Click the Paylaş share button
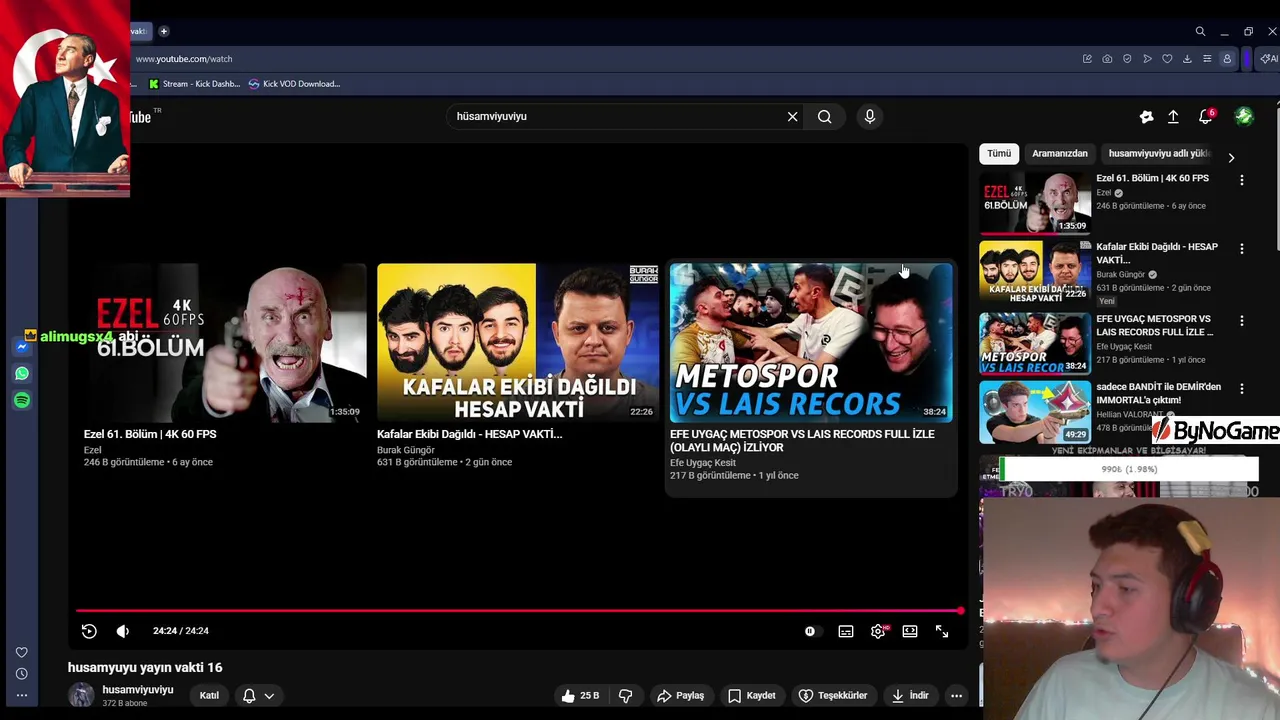1280x720 pixels. (680, 695)
